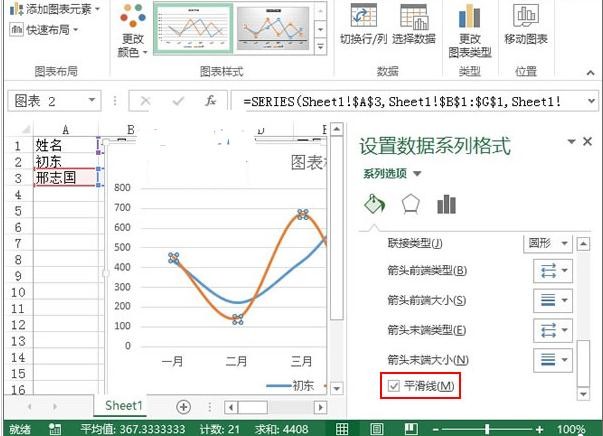Image resolution: width=603 pixels, height=436 pixels.
Task: Select the gray gradient chart style thumbnail
Action: pos(273,28)
